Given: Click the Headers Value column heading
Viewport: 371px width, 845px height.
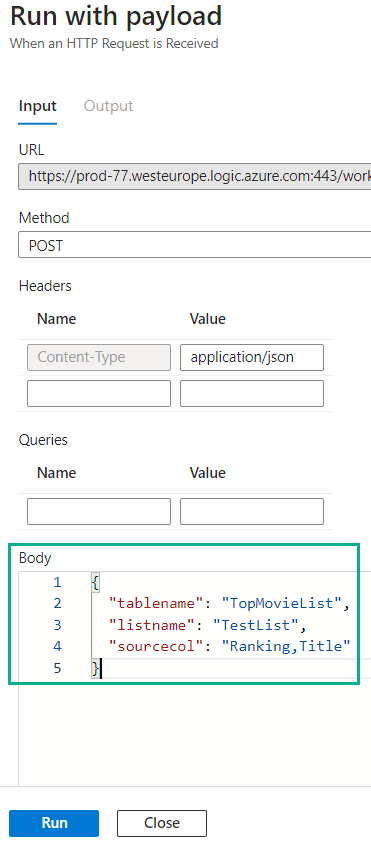Looking at the screenshot, I should click(x=208, y=318).
